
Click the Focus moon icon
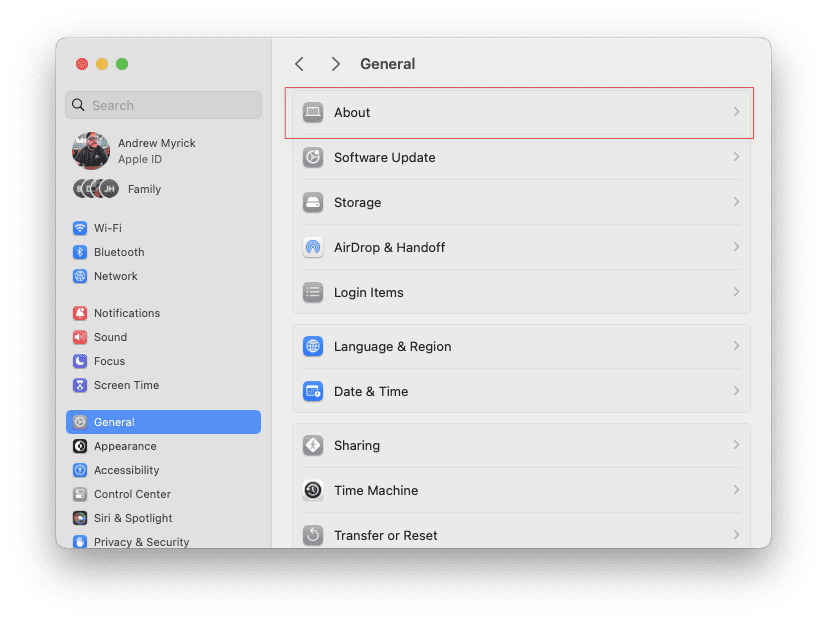click(80, 361)
